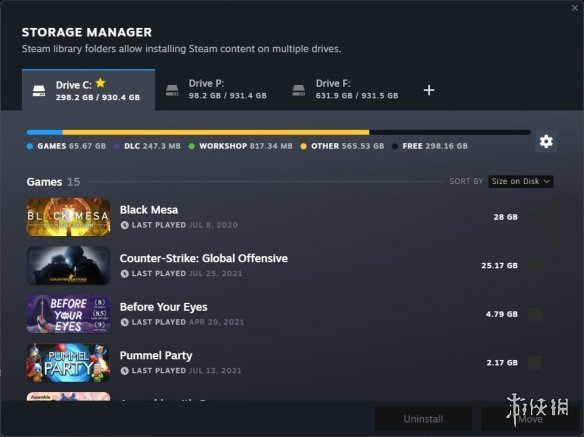Click the Drive C hard disk icon

tap(39, 91)
